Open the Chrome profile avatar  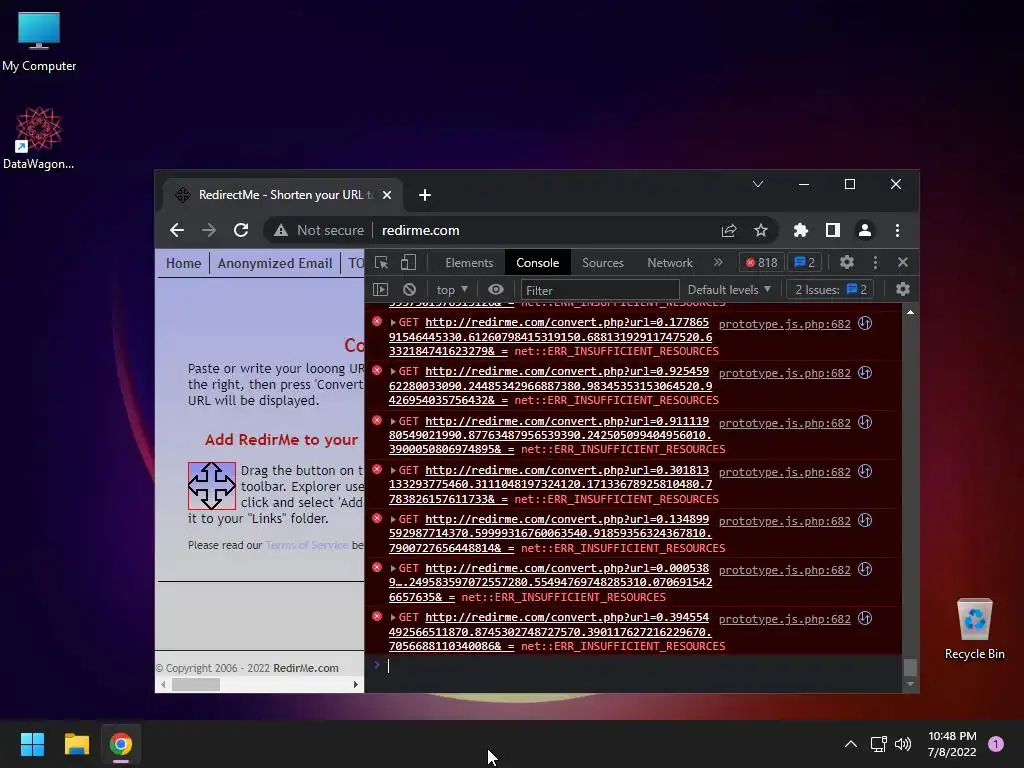[x=865, y=231]
